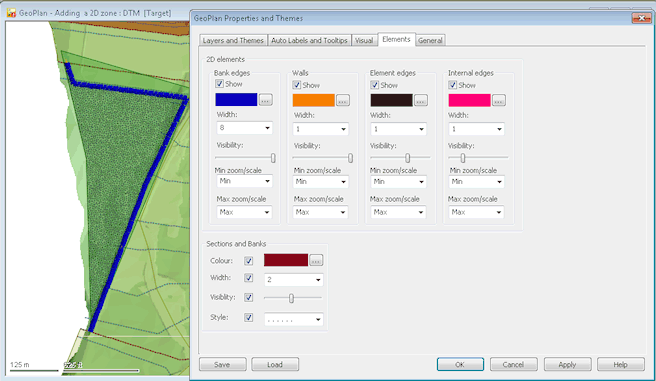Switch to Layers and Themes tab

pyautogui.click(x=233, y=41)
